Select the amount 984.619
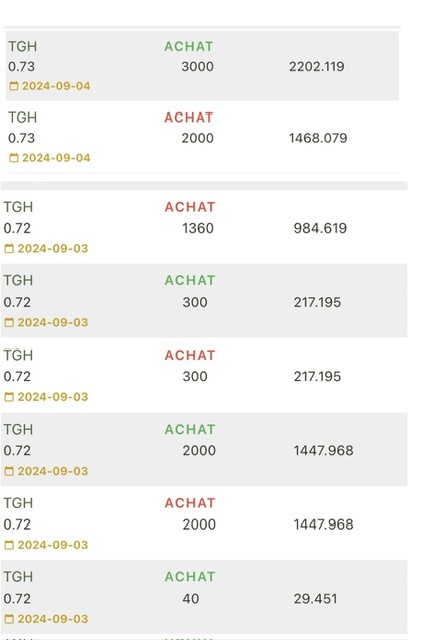This screenshot has width=431, height=640. pos(320,228)
